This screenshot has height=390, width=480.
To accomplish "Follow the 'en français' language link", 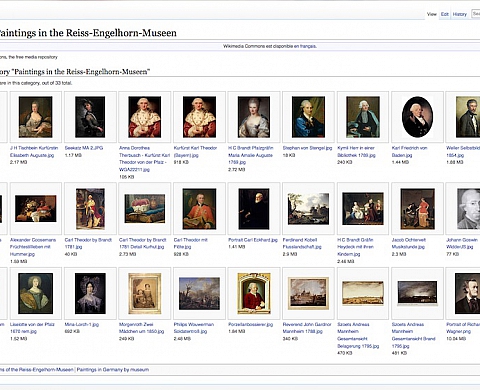I will [x=305, y=46].
